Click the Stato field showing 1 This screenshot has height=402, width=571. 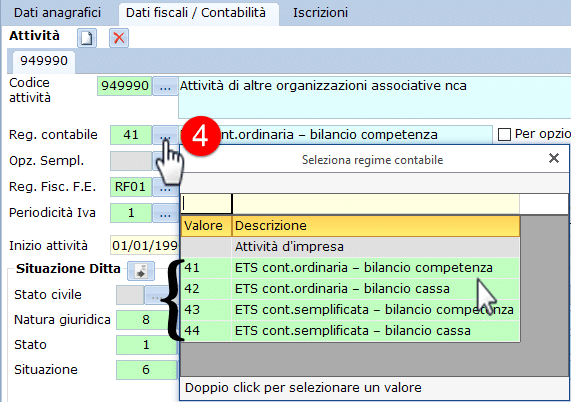(146, 345)
